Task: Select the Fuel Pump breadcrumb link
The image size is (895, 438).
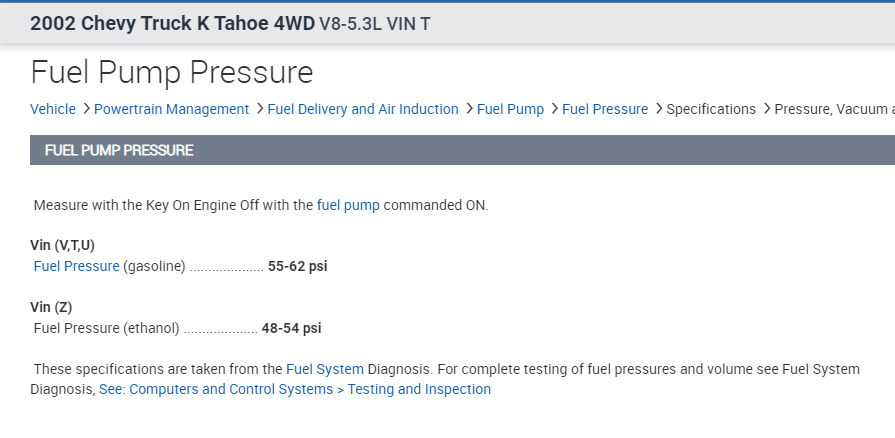Action: [510, 109]
